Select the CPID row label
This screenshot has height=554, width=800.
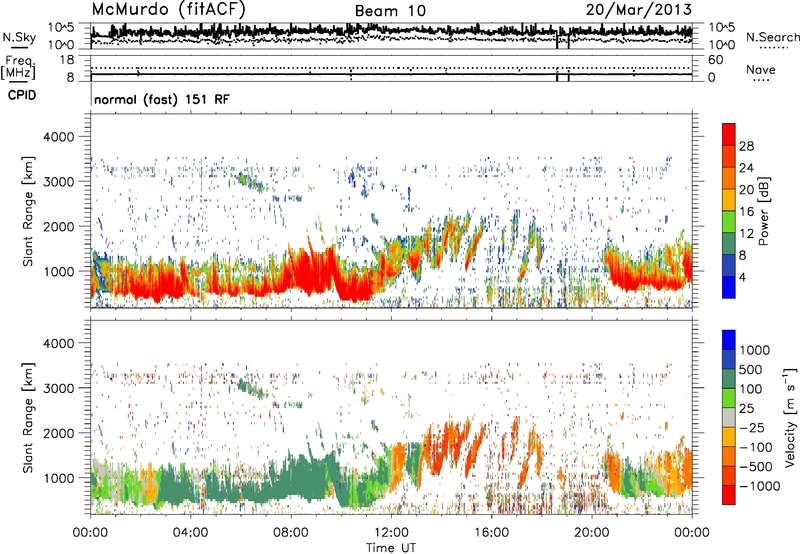22,95
